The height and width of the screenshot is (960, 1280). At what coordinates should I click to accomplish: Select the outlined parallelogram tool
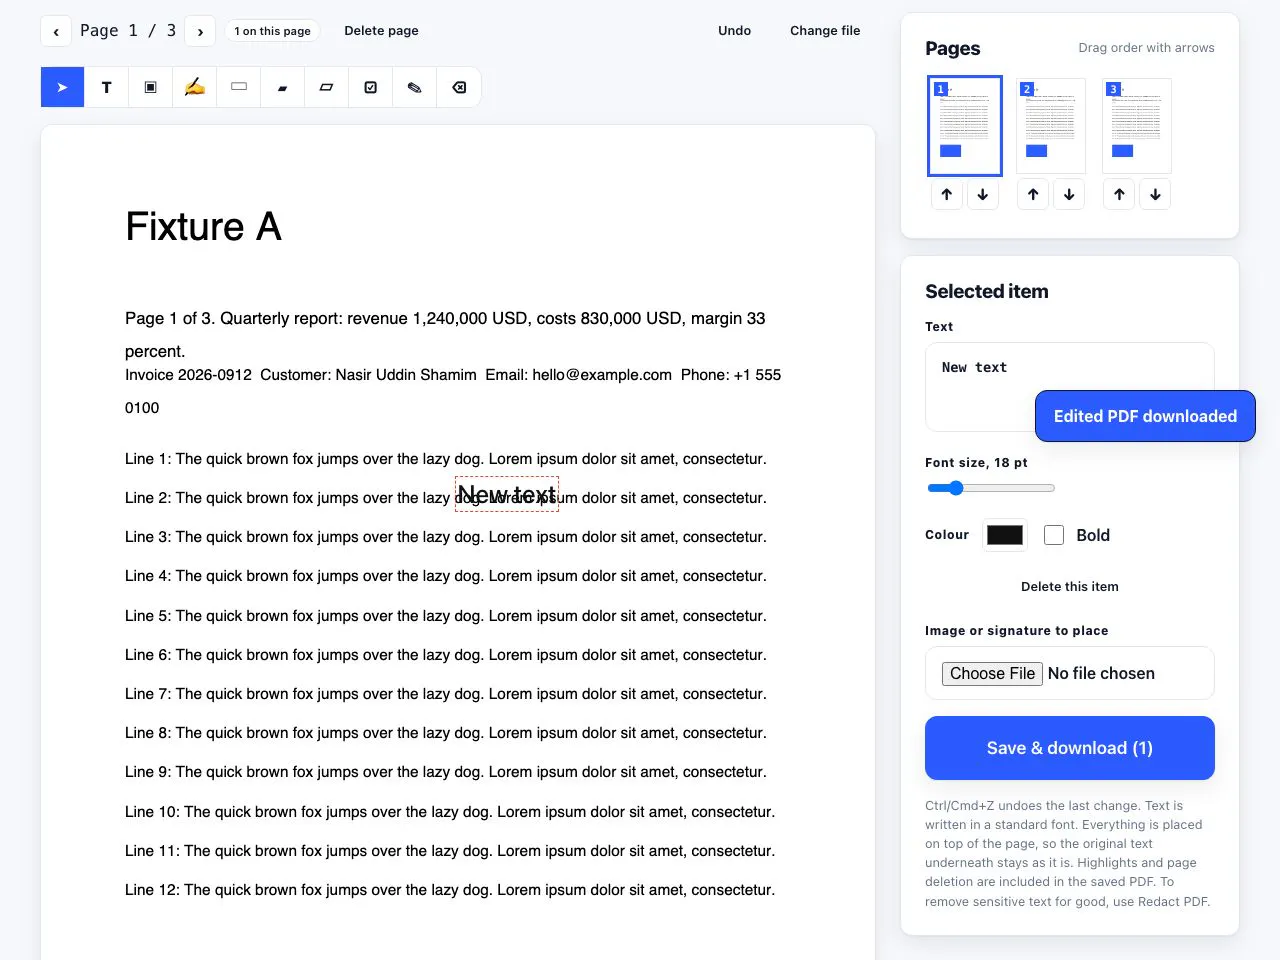pos(326,87)
